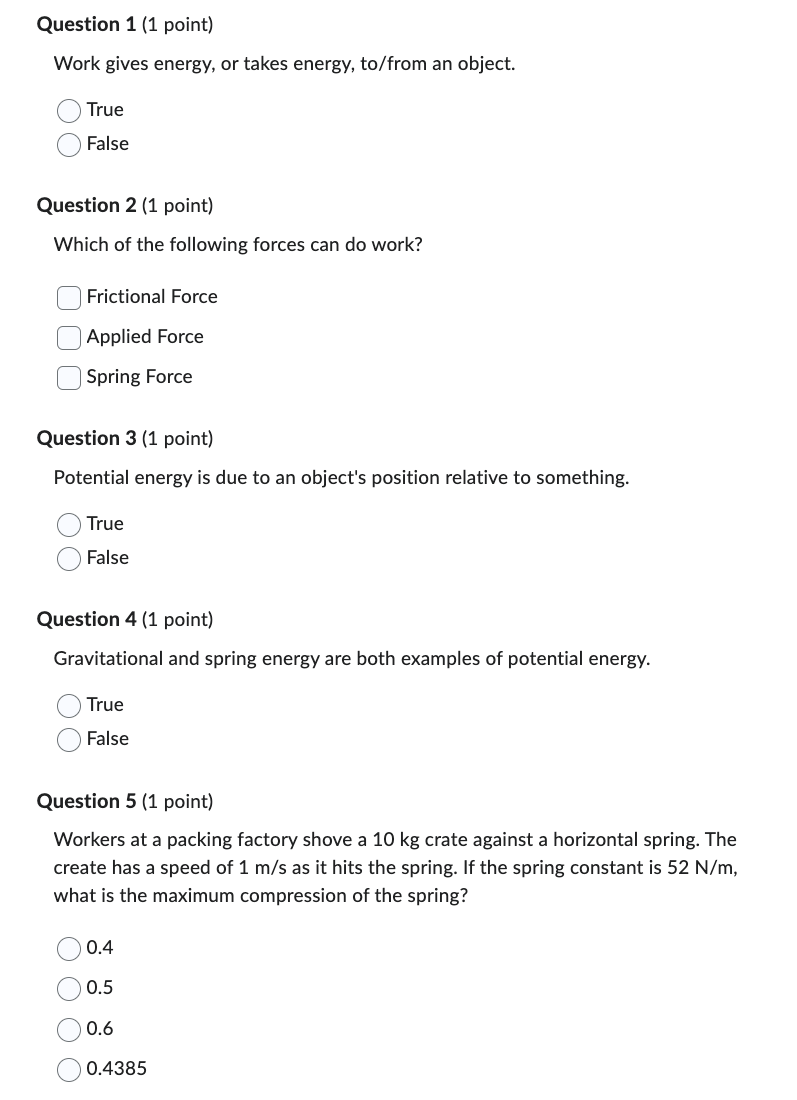This screenshot has width=797, height=1100.
Task: Select answer 0.4385 for Question 5
Action: pos(68,1068)
